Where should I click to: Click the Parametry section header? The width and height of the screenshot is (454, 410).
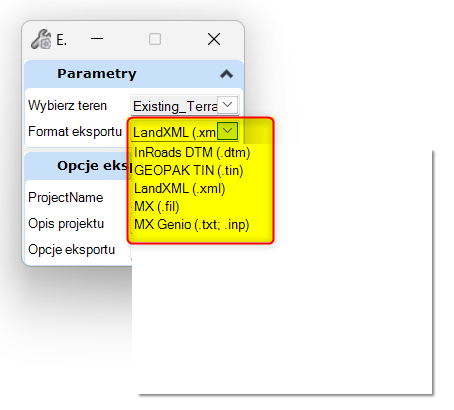[x=133, y=74]
